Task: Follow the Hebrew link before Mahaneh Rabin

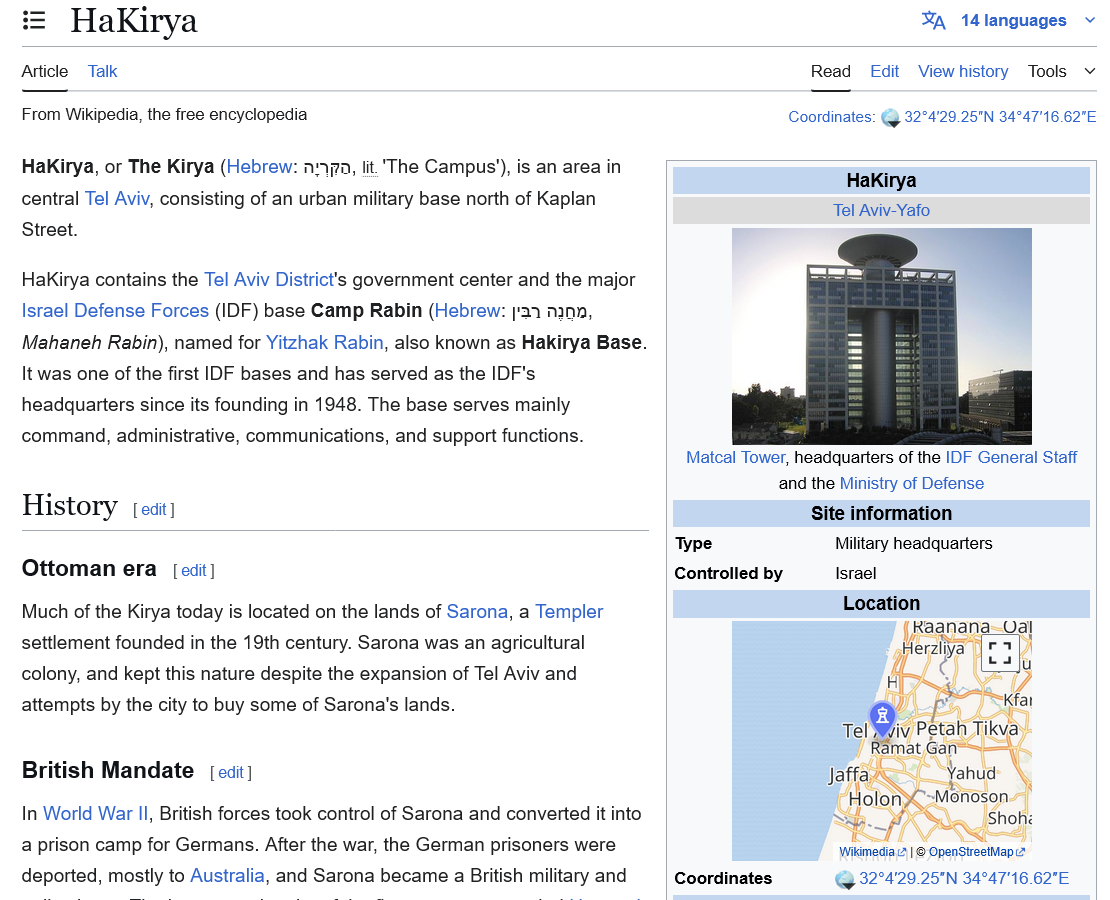Action: (x=467, y=311)
